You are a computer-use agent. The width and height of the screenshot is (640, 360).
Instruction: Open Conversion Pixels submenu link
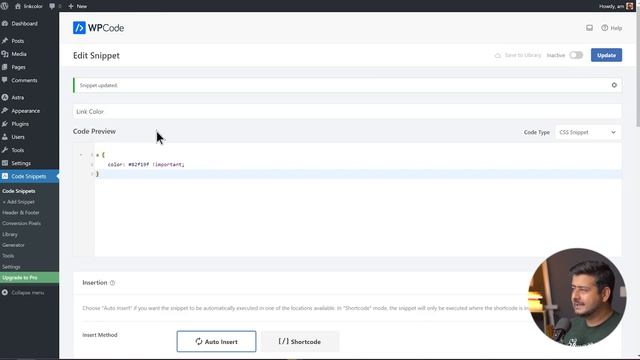click(x=21, y=223)
